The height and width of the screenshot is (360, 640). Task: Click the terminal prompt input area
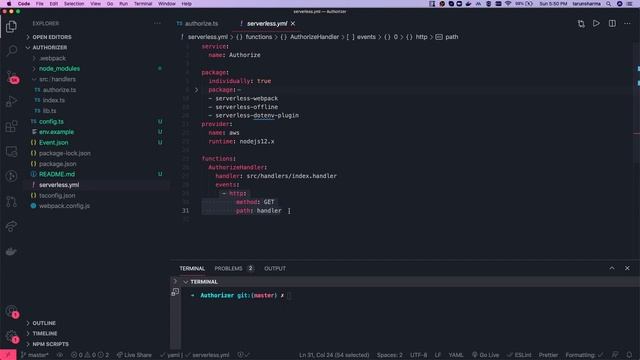[289, 296]
